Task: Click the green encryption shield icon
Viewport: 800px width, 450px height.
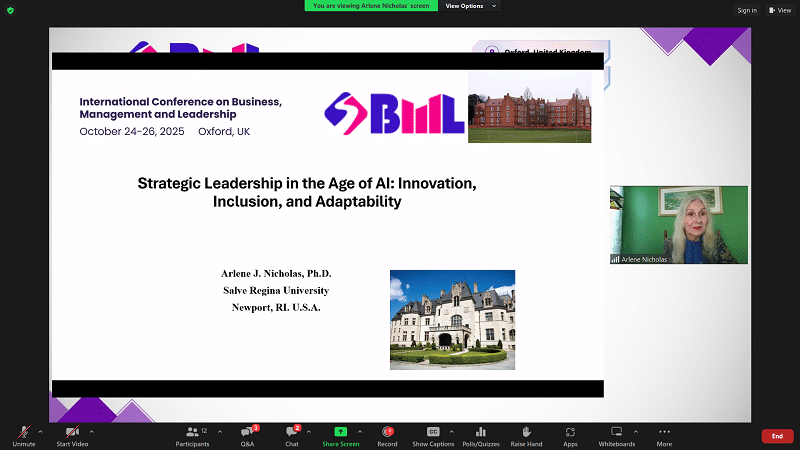Action: point(9,9)
